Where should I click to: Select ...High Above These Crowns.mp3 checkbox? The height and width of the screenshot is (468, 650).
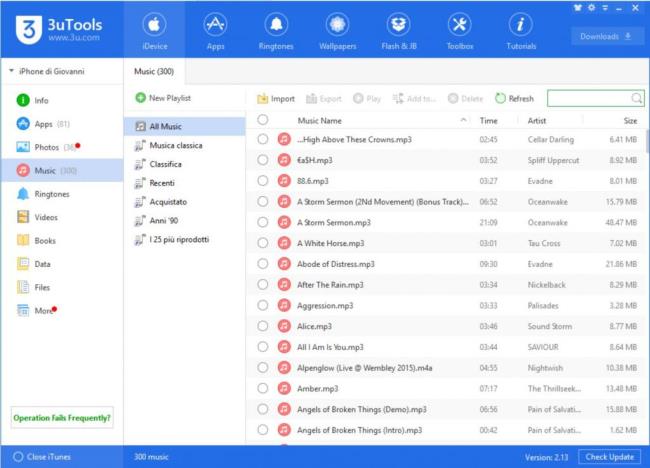pos(262,139)
